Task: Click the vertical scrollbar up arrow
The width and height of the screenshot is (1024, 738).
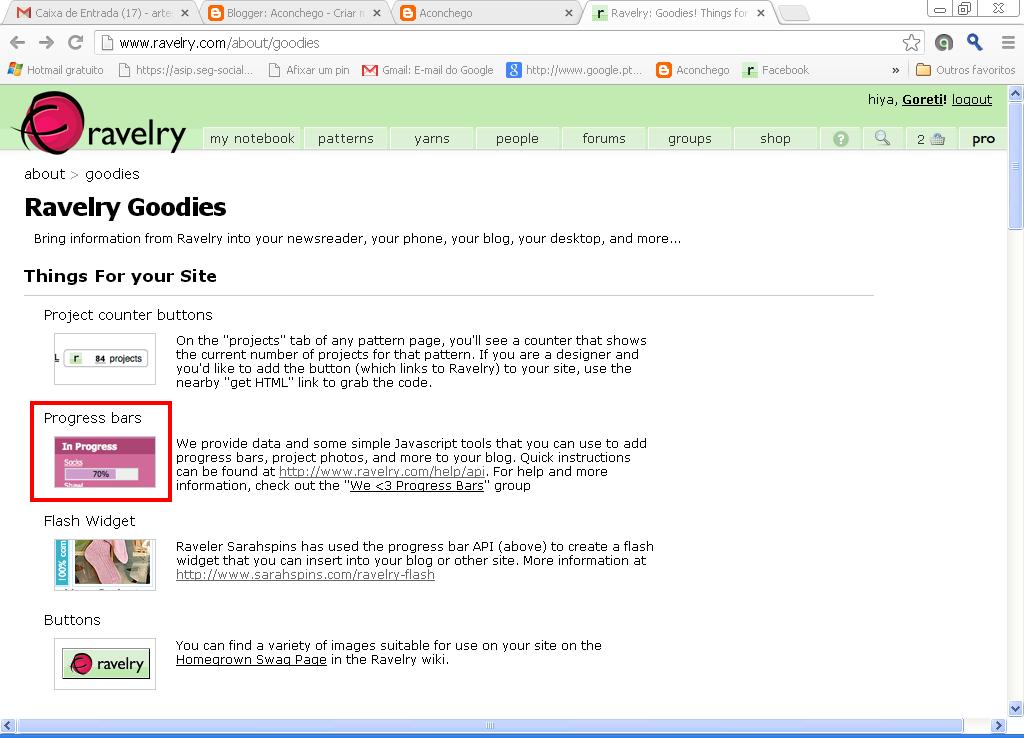Action: [x=1016, y=93]
